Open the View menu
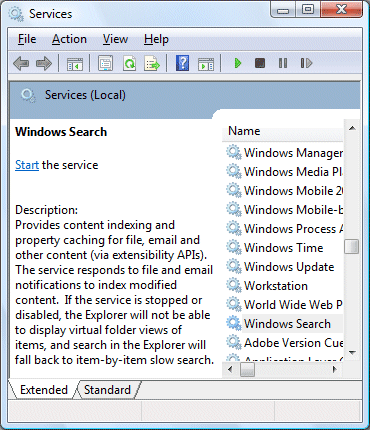This screenshot has width=370, height=430. pyautogui.click(x=115, y=39)
